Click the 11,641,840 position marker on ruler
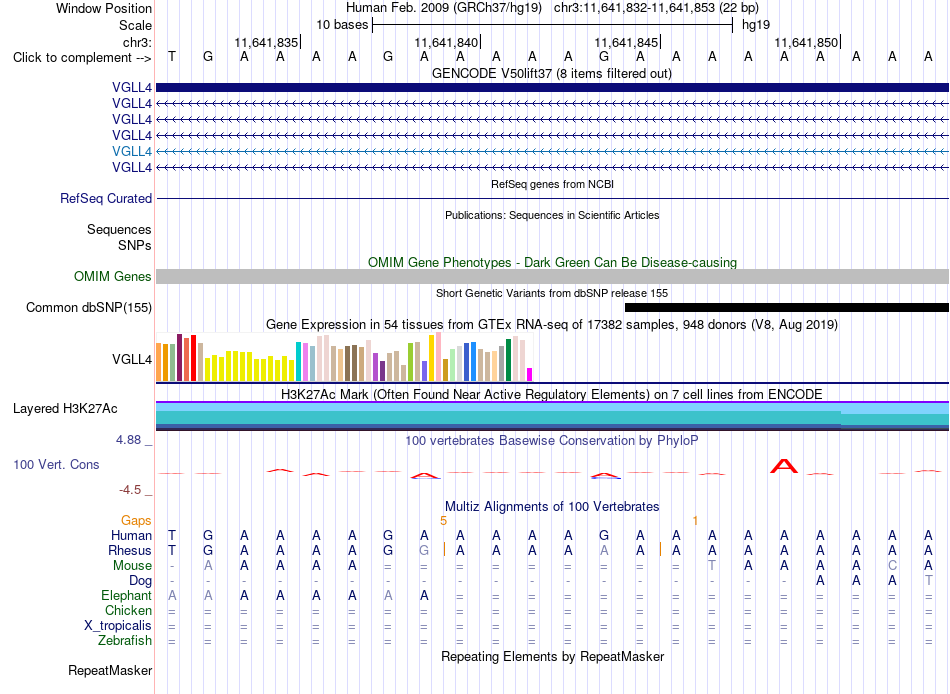The width and height of the screenshot is (950, 694). (447, 42)
